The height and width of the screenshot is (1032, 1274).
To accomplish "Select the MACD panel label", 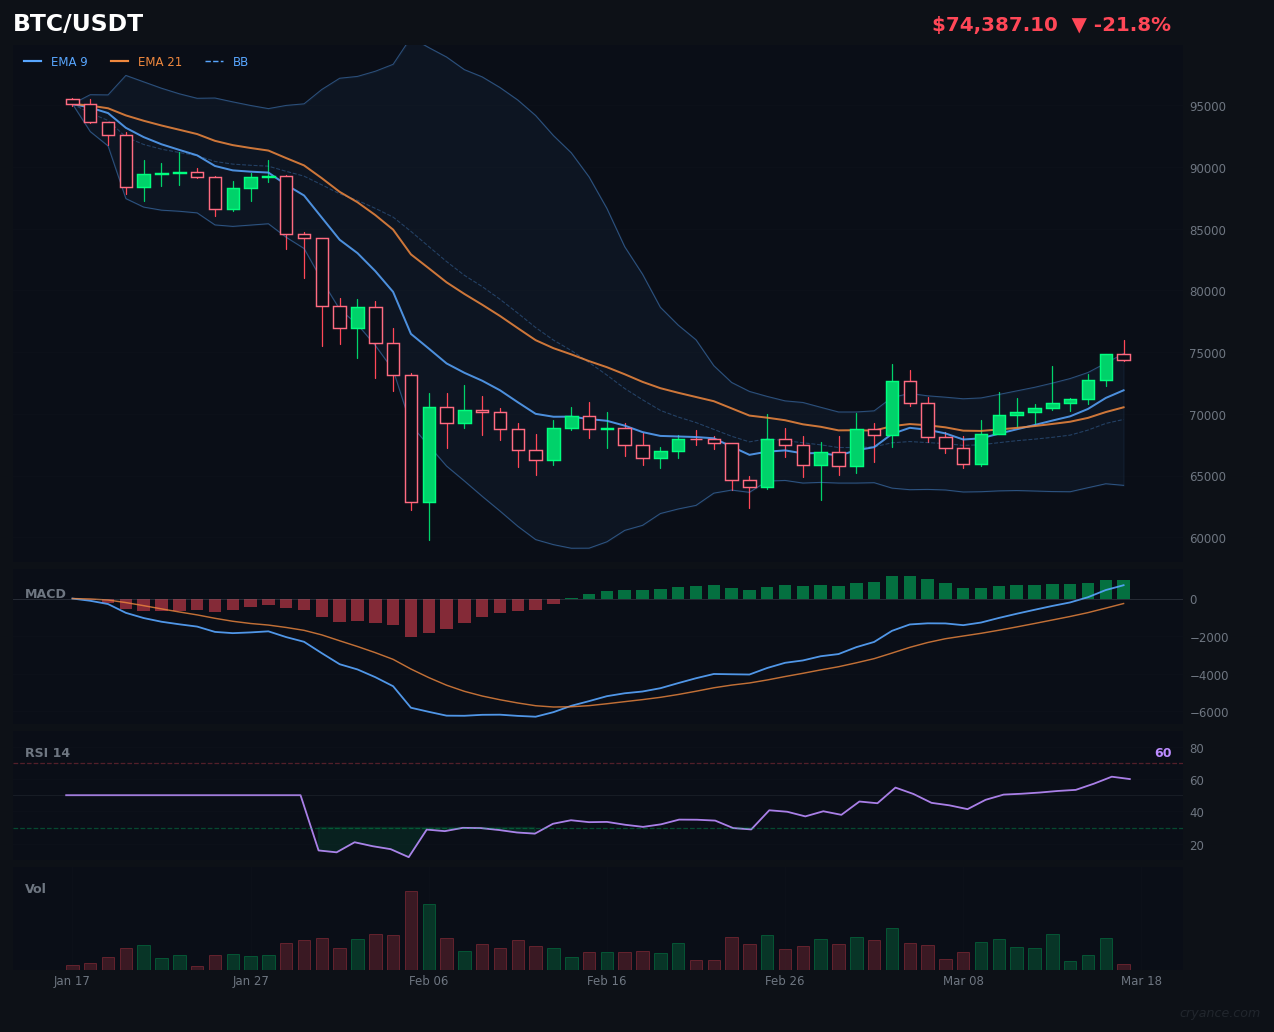I will point(45,594).
